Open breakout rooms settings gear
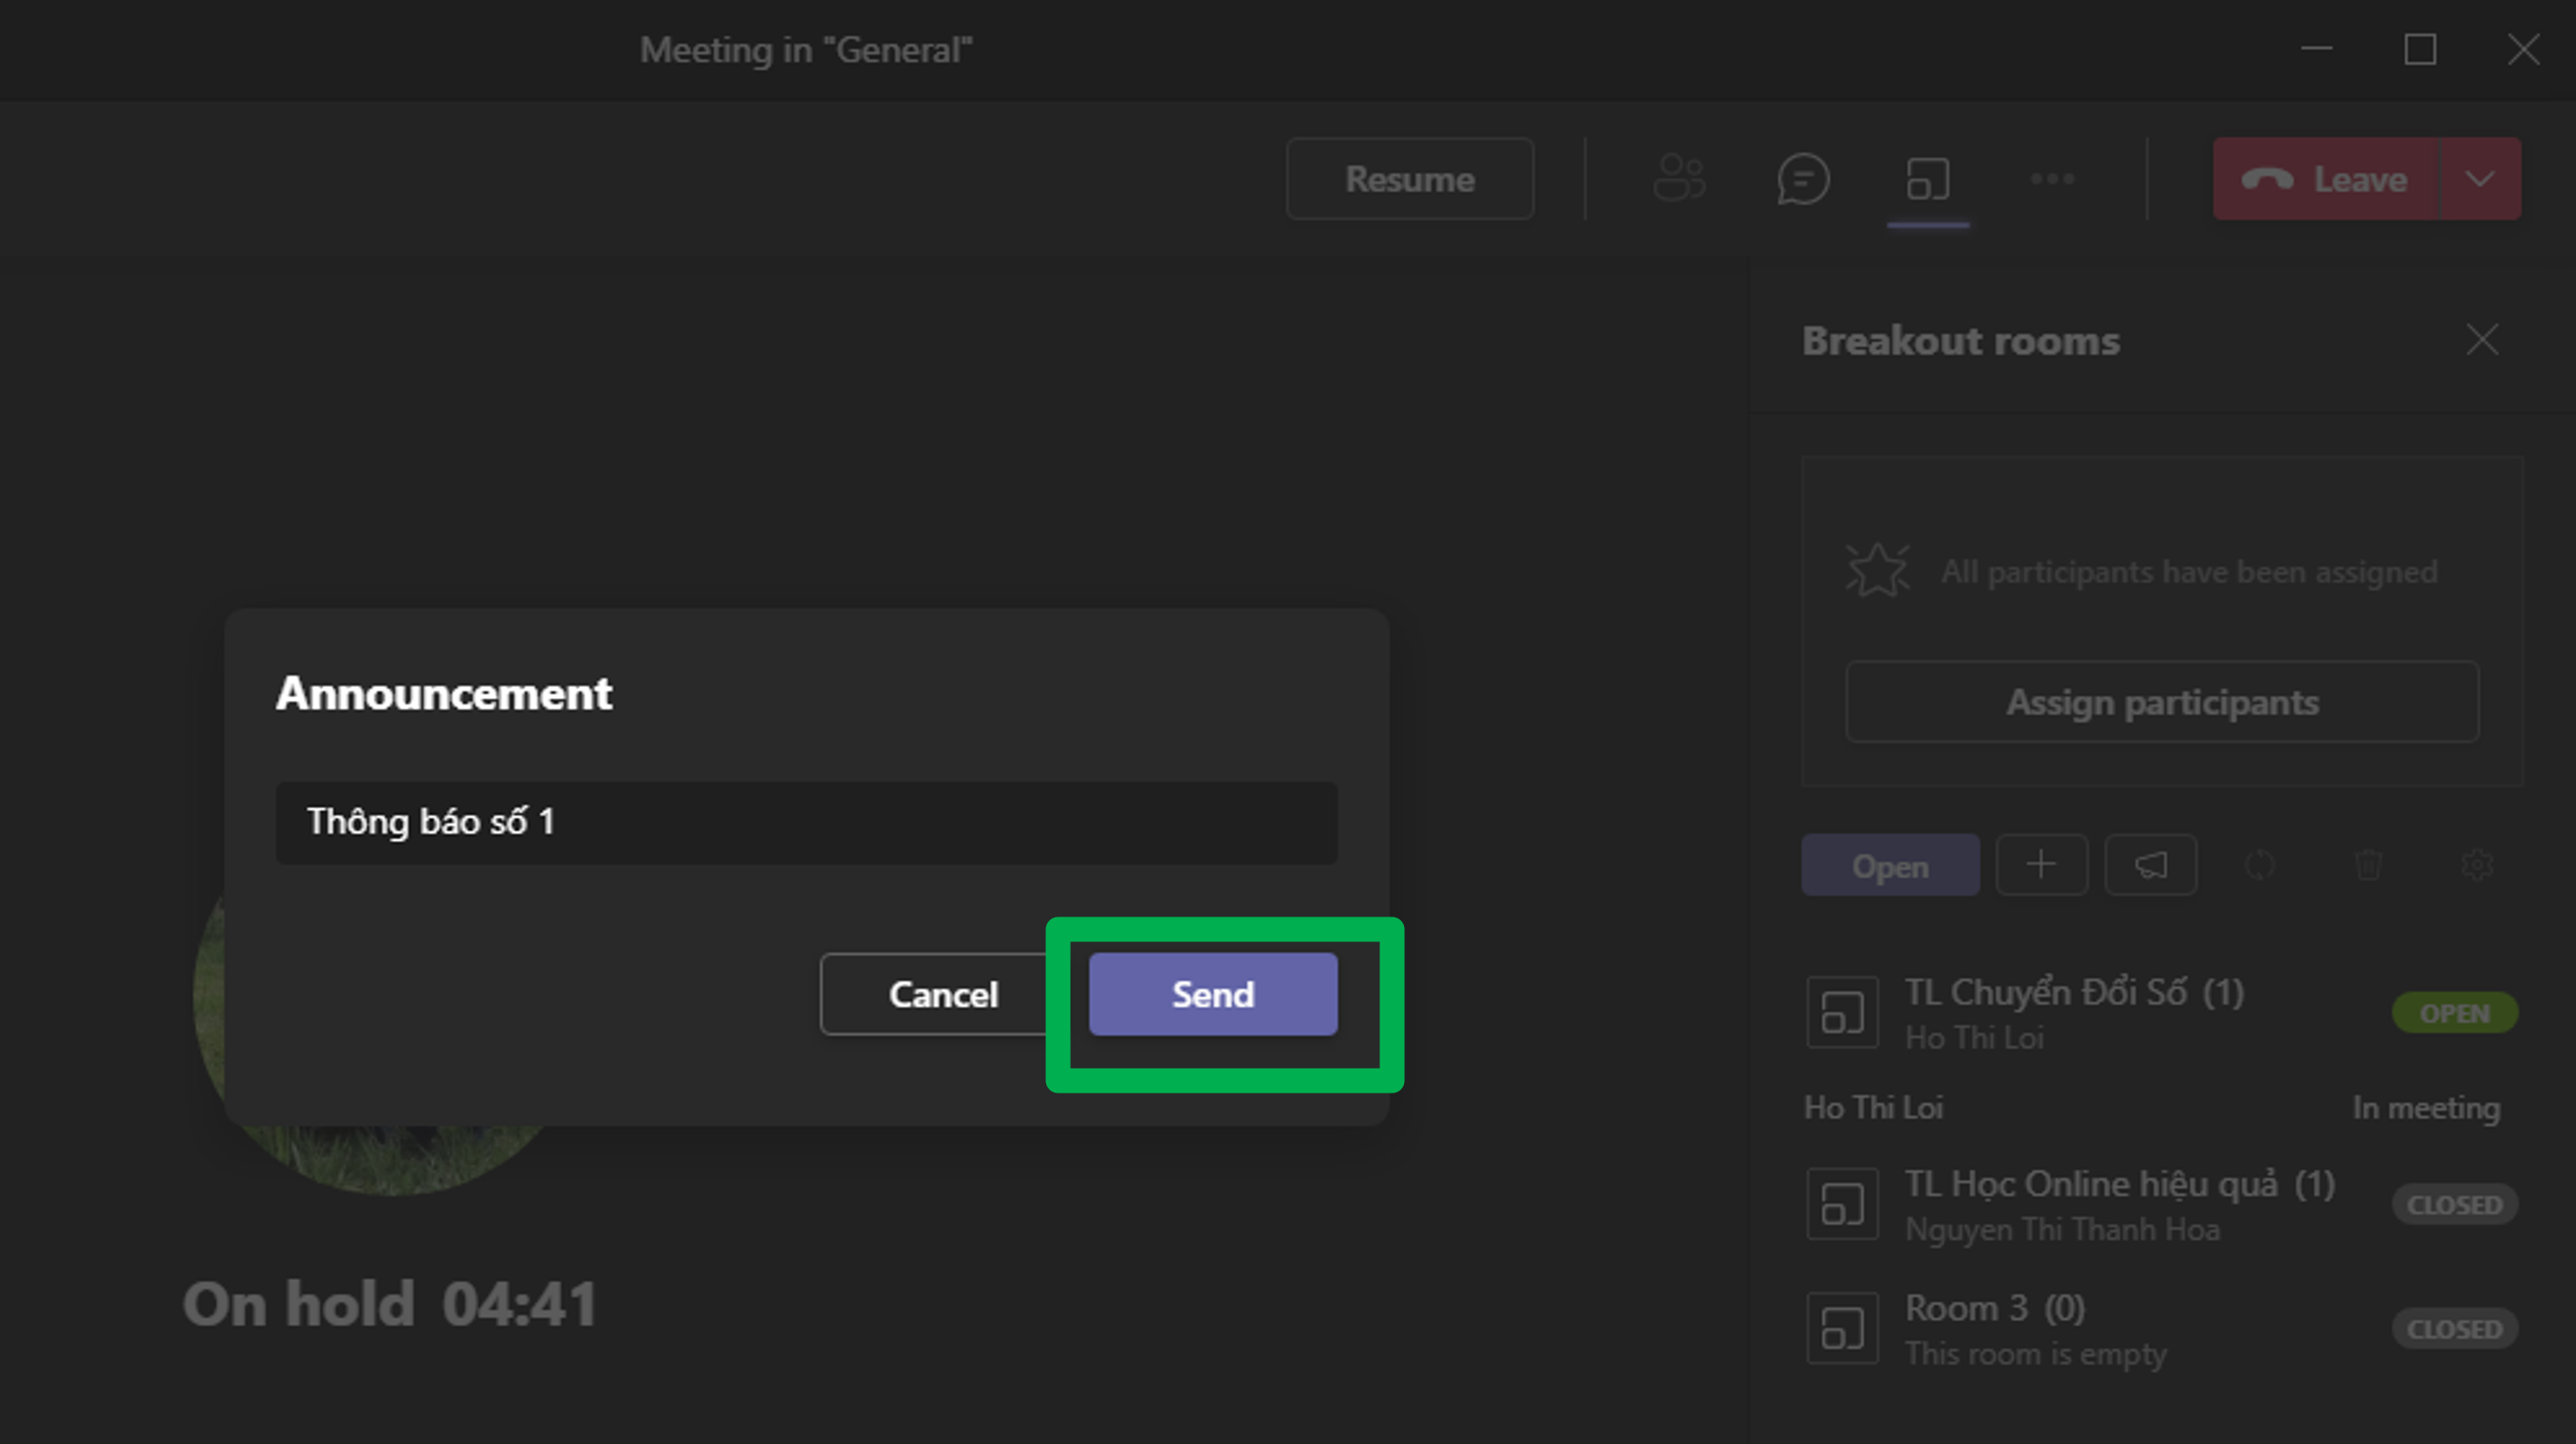 pos(2476,865)
